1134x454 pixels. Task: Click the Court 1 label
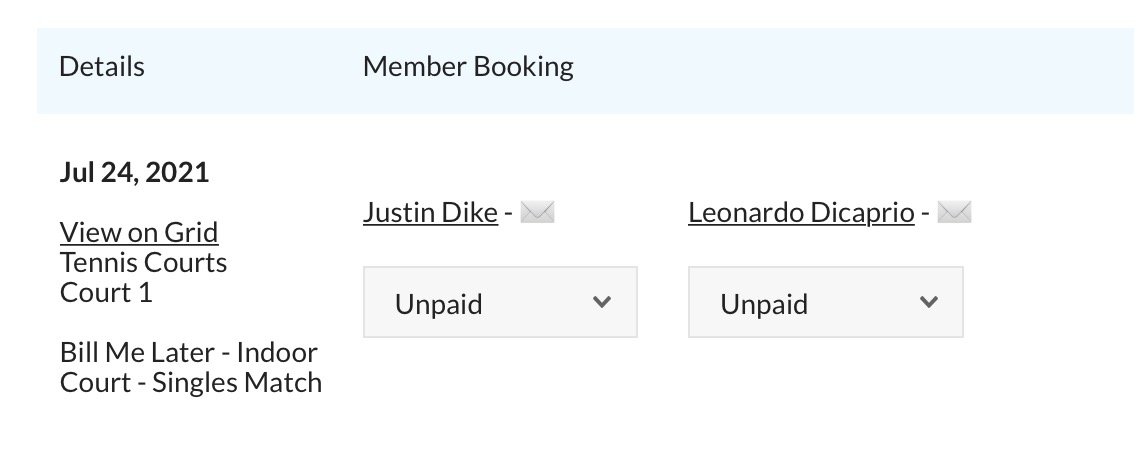(106, 292)
